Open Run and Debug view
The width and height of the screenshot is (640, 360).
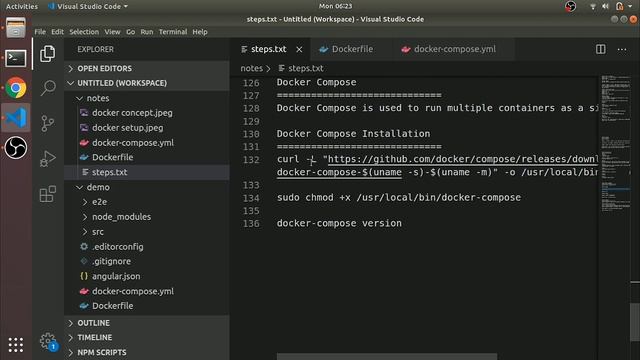[x=48, y=159]
